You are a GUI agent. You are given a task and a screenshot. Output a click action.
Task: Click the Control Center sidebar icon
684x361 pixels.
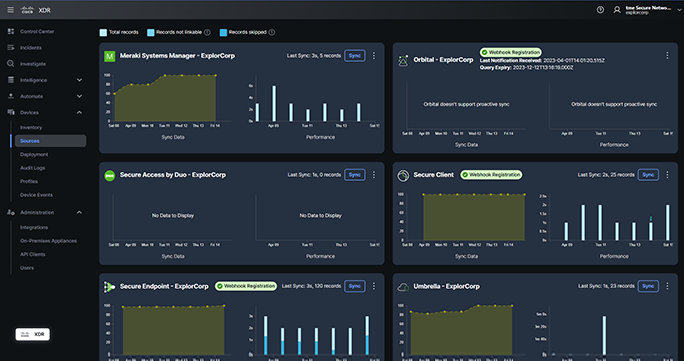click(11, 32)
